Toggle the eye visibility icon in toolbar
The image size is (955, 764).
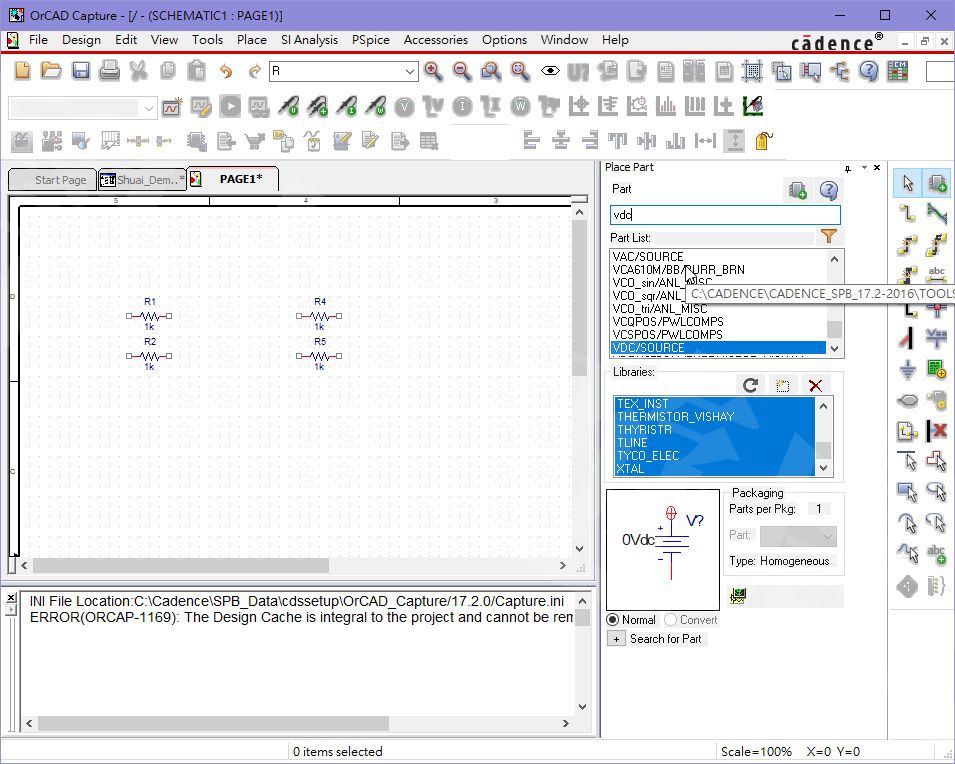pyautogui.click(x=550, y=71)
